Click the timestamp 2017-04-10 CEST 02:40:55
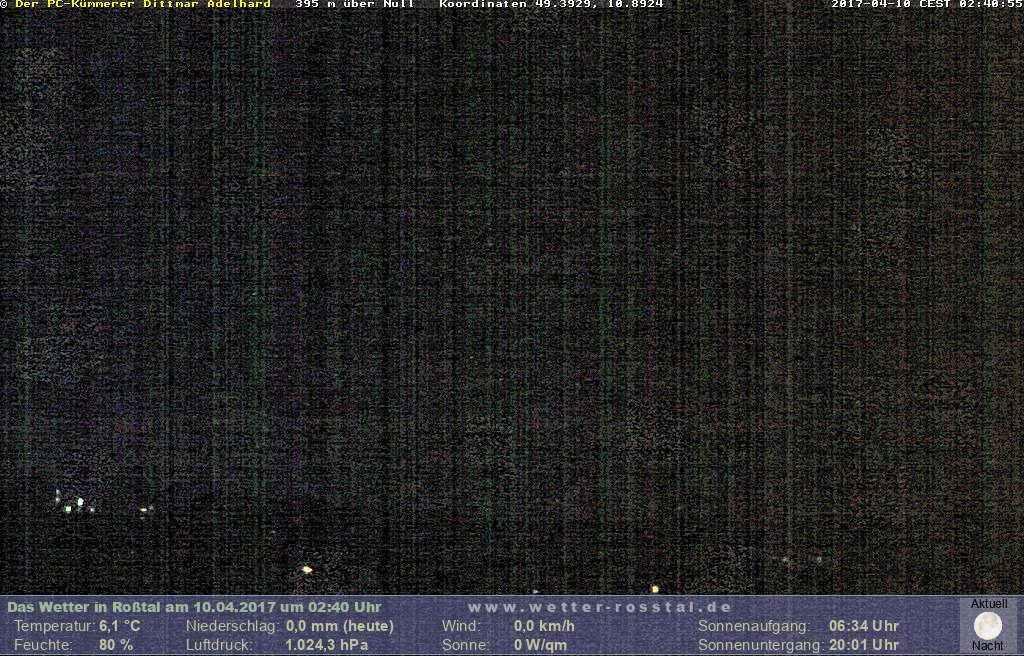 click(926, 5)
